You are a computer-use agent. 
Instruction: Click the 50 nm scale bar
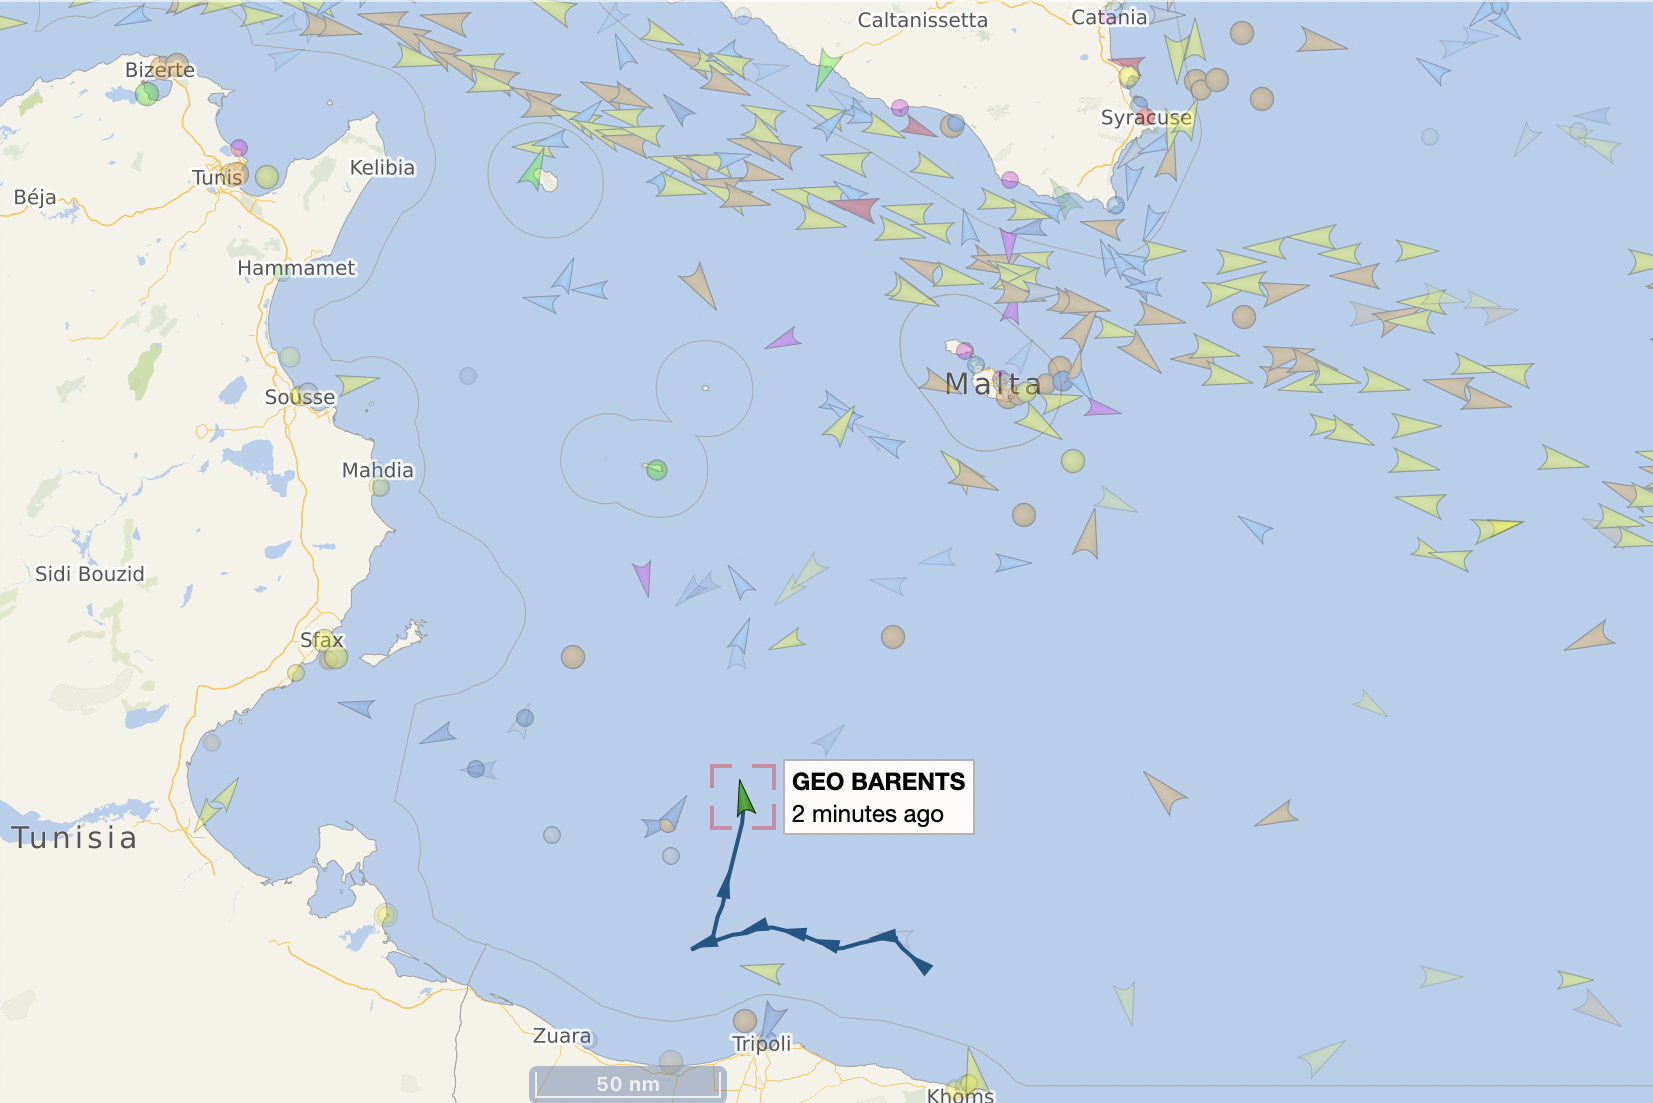628,1084
